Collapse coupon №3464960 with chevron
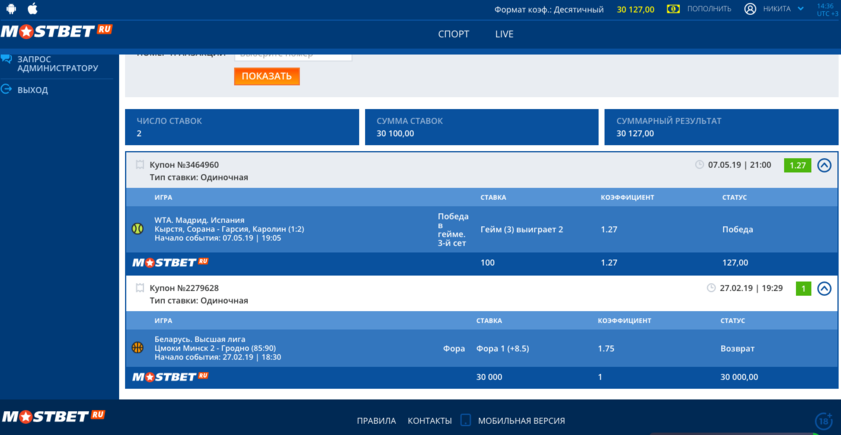841x435 pixels. (x=824, y=165)
